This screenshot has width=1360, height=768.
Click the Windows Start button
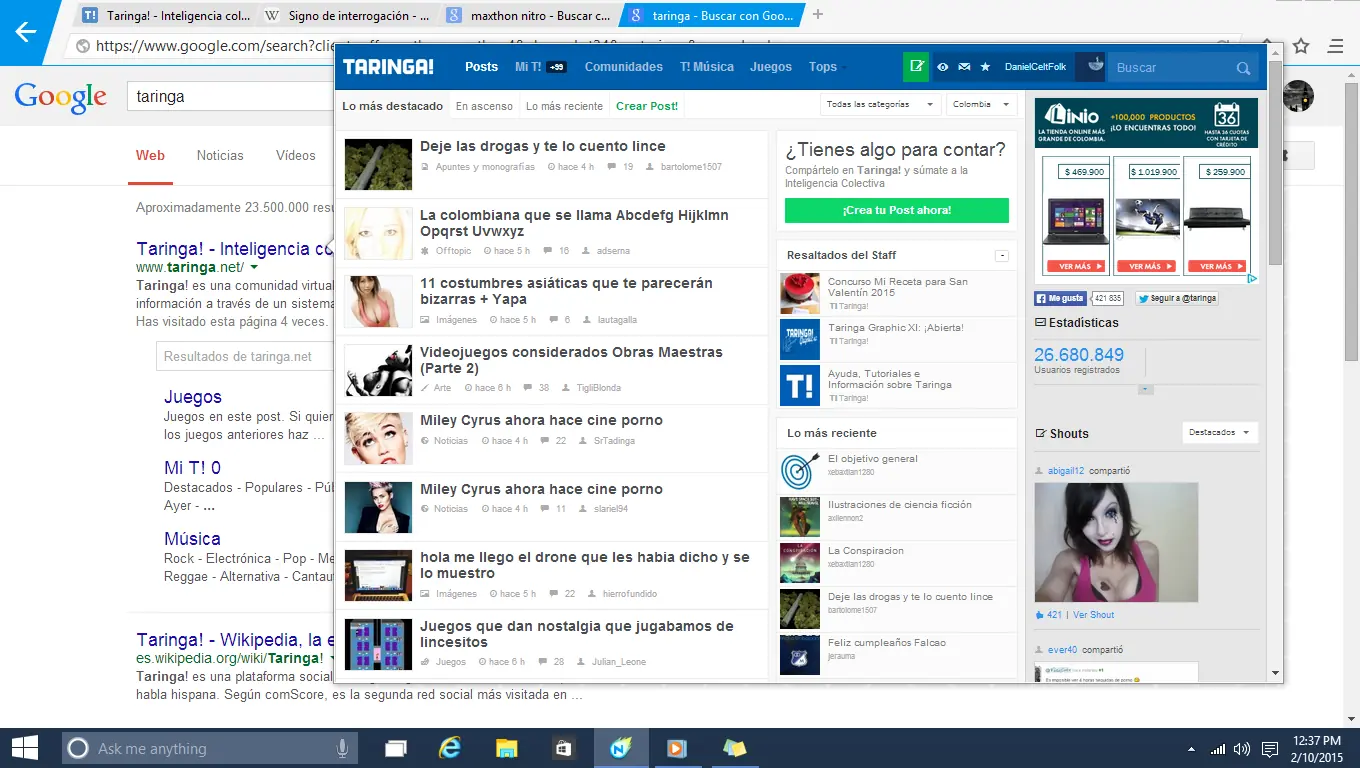[x=25, y=748]
